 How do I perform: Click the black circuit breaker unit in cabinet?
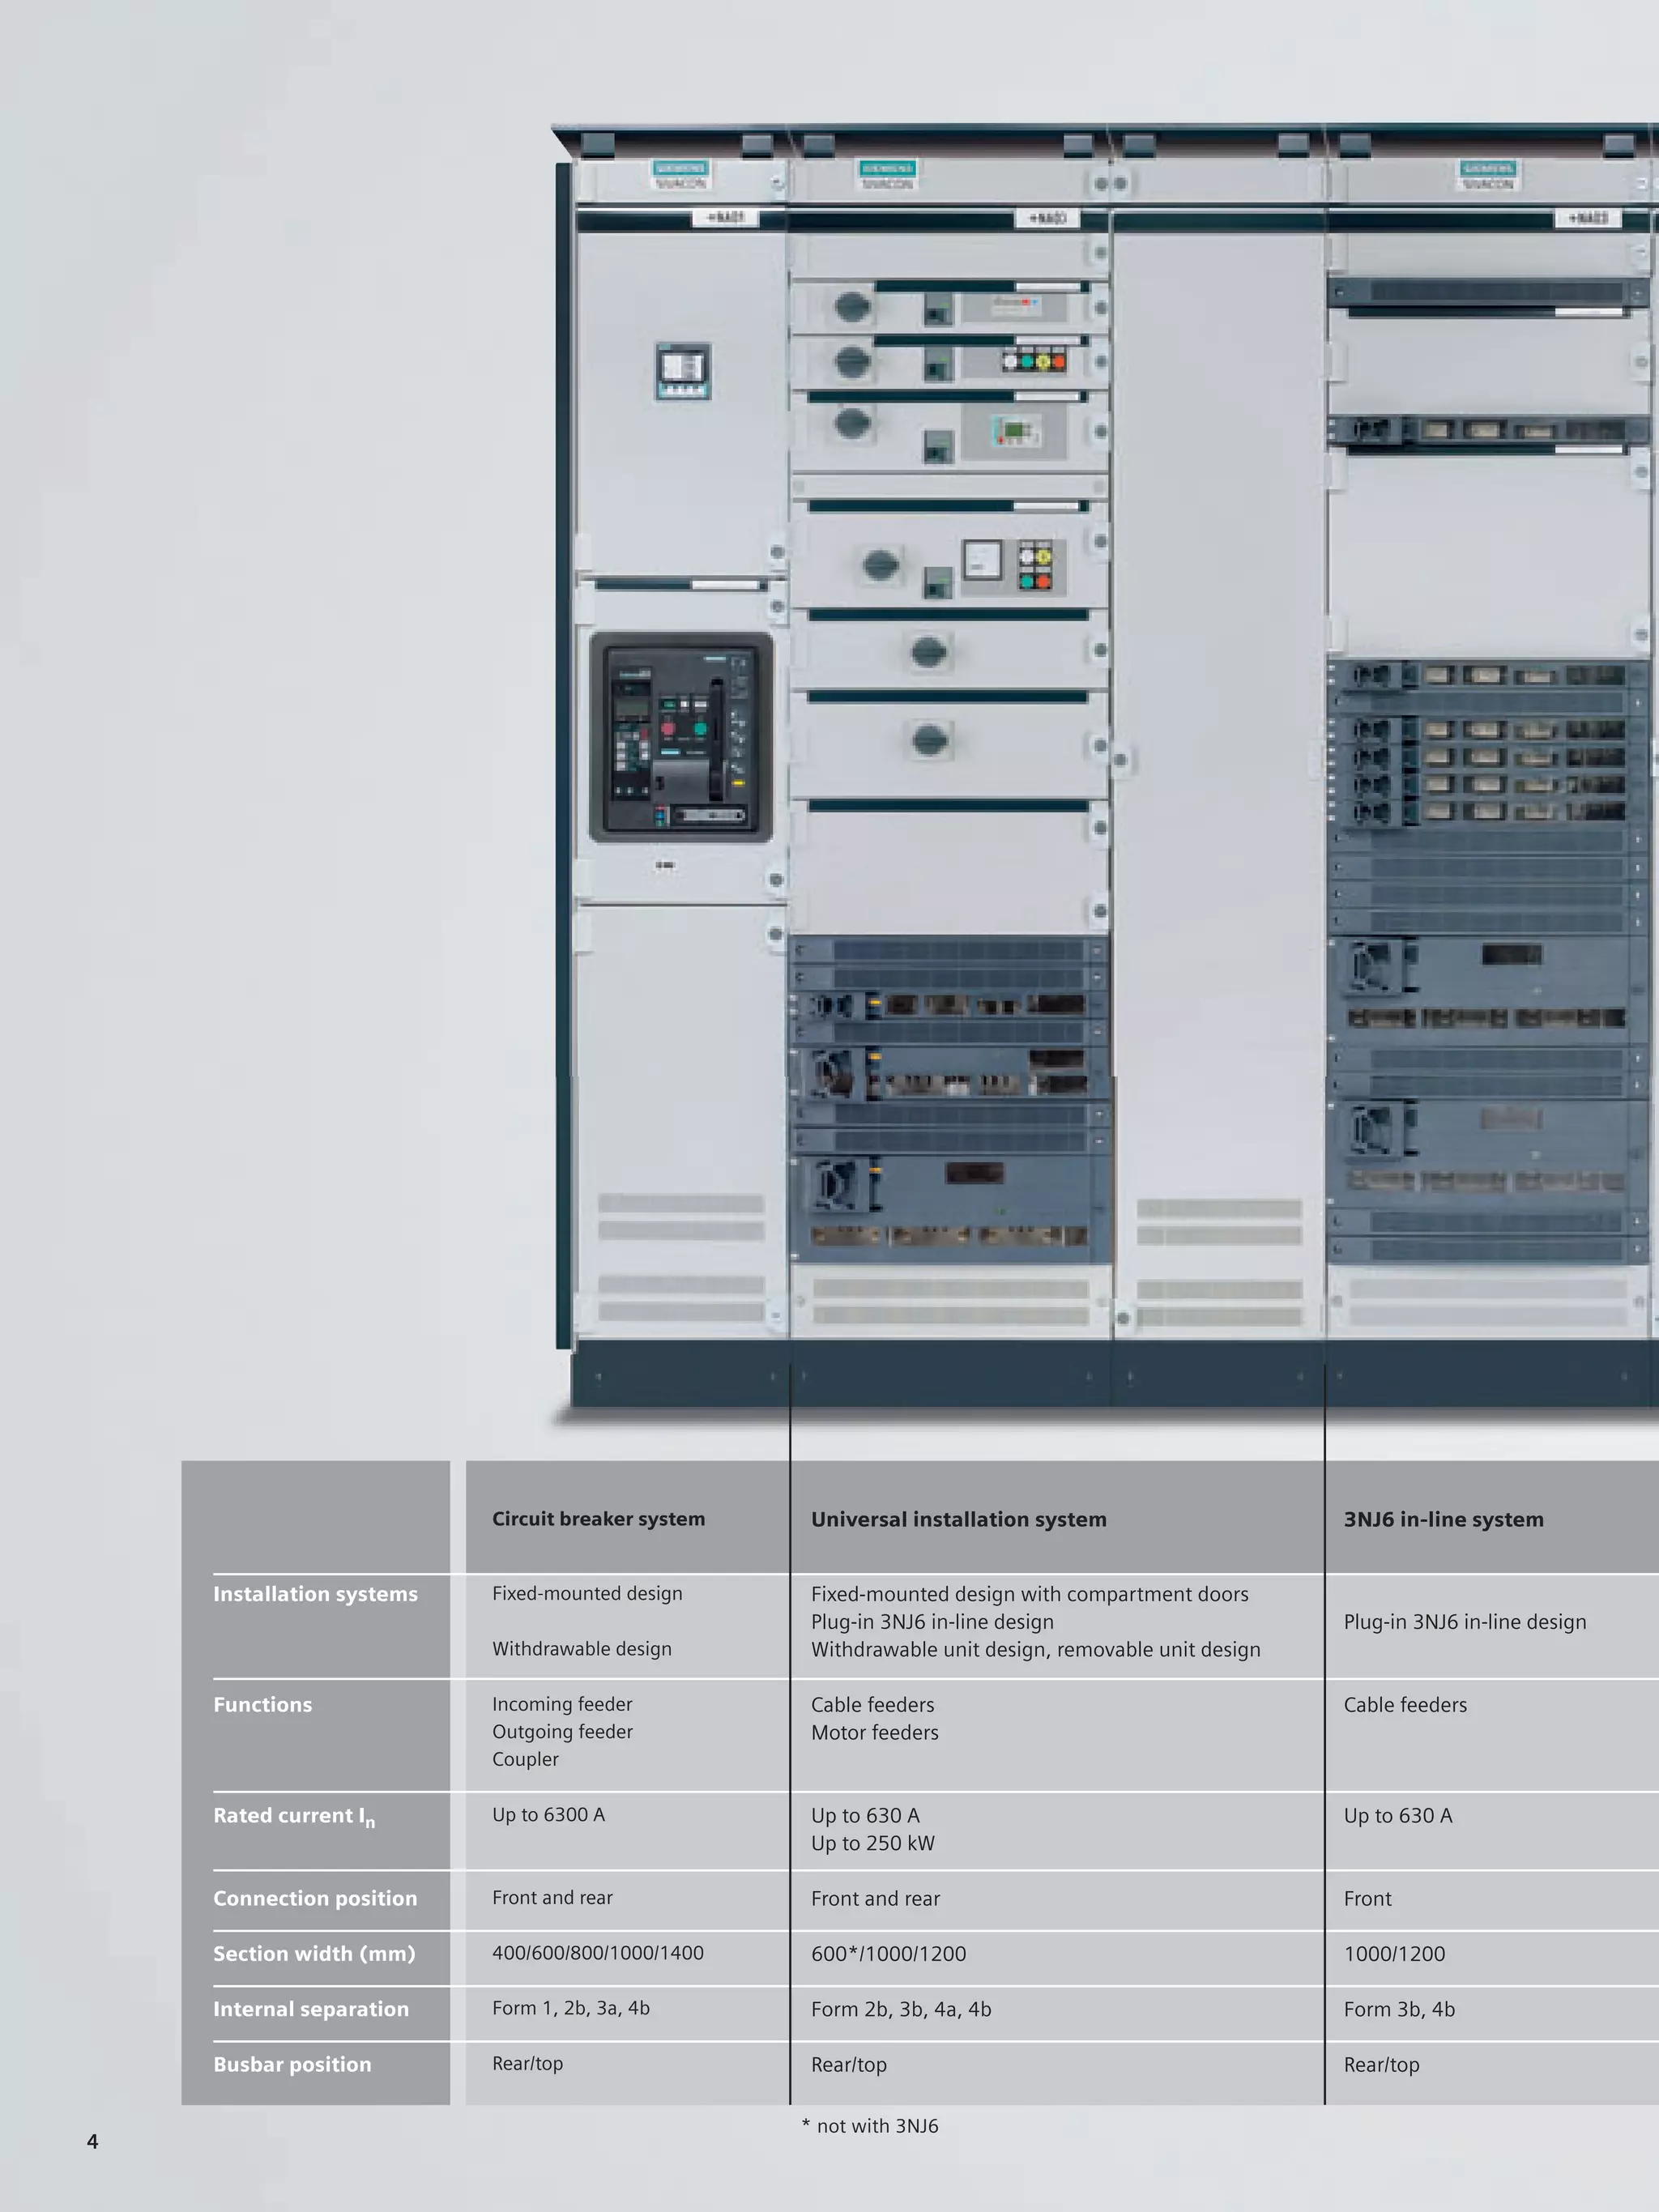coord(681,737)
